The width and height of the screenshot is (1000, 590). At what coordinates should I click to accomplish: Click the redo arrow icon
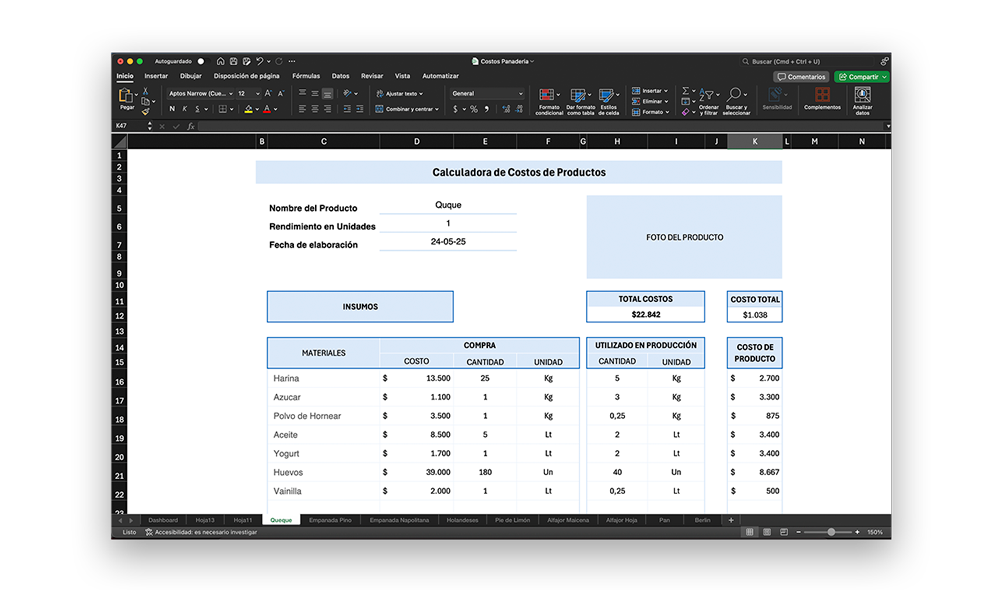point(279,61)
